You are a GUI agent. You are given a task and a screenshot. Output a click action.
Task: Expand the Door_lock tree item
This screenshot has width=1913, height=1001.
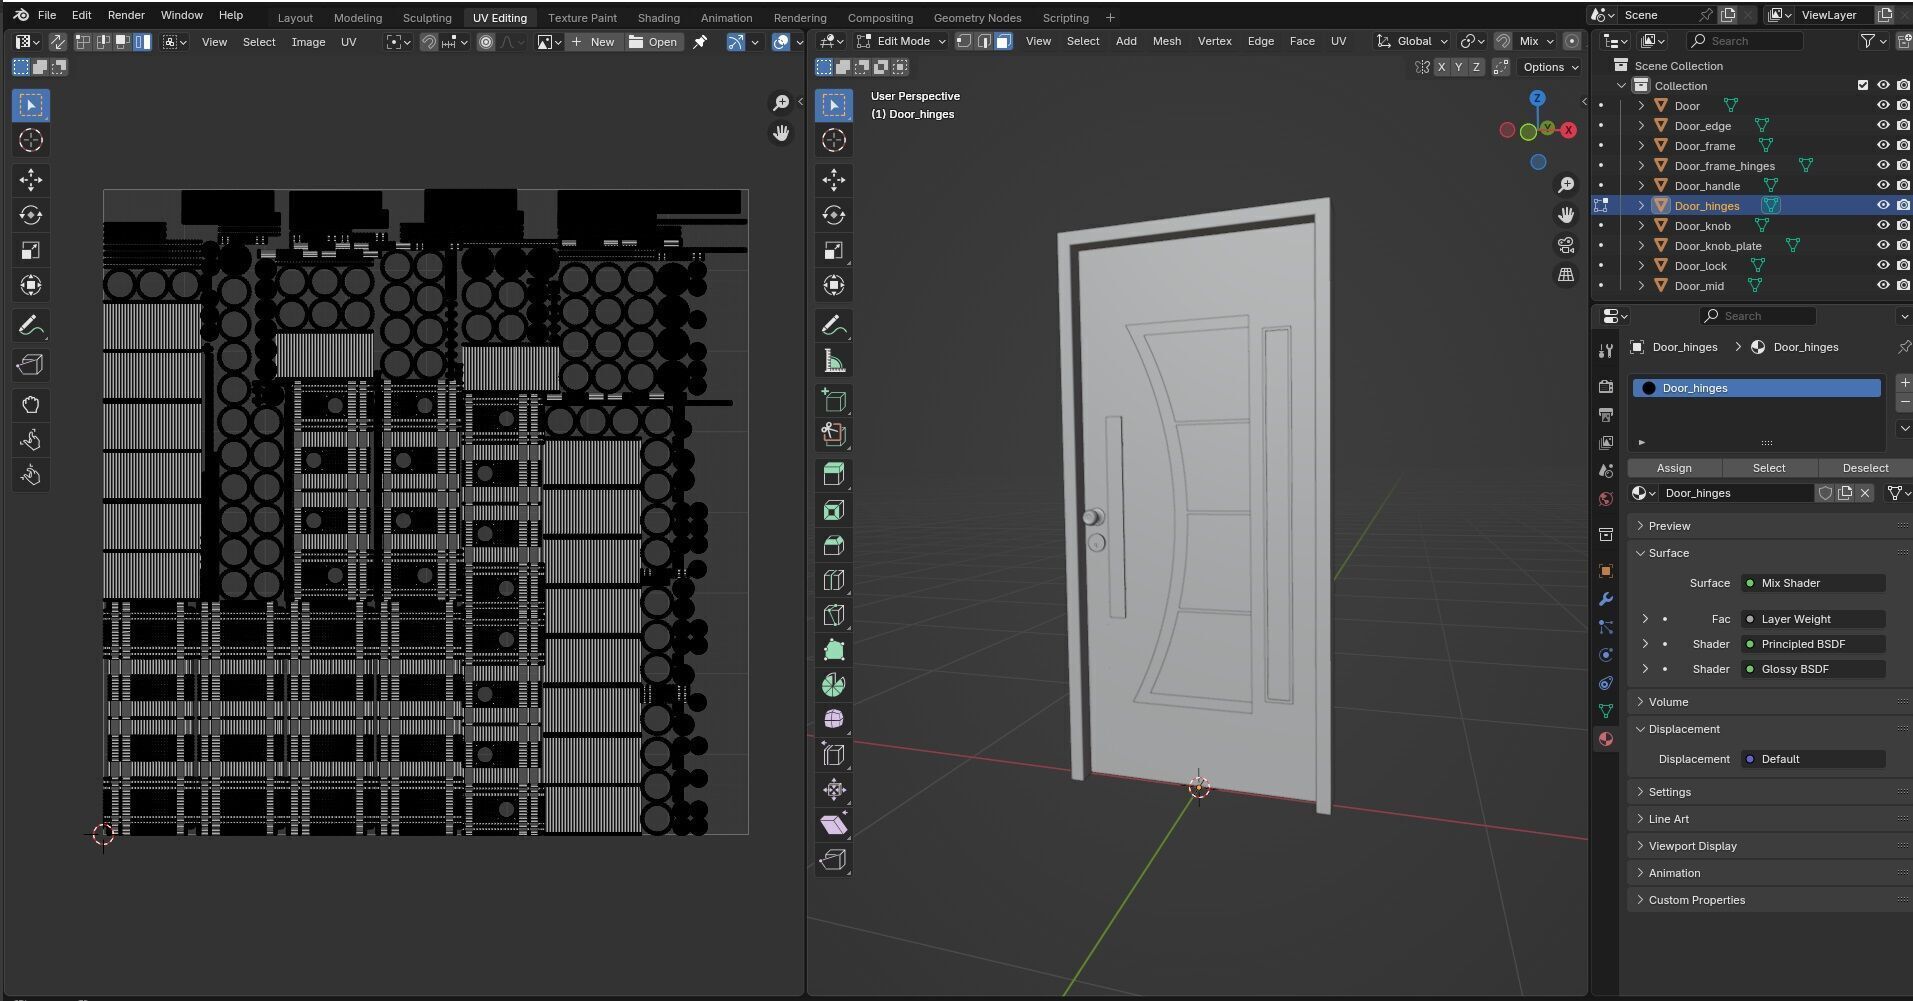1641,266
